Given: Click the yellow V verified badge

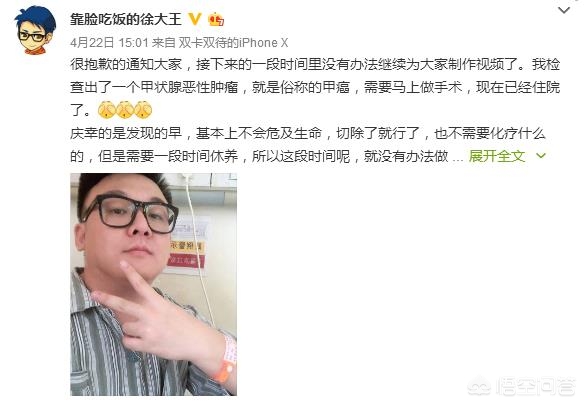Looking at the screenshot, I should click(x=195, y=19).
